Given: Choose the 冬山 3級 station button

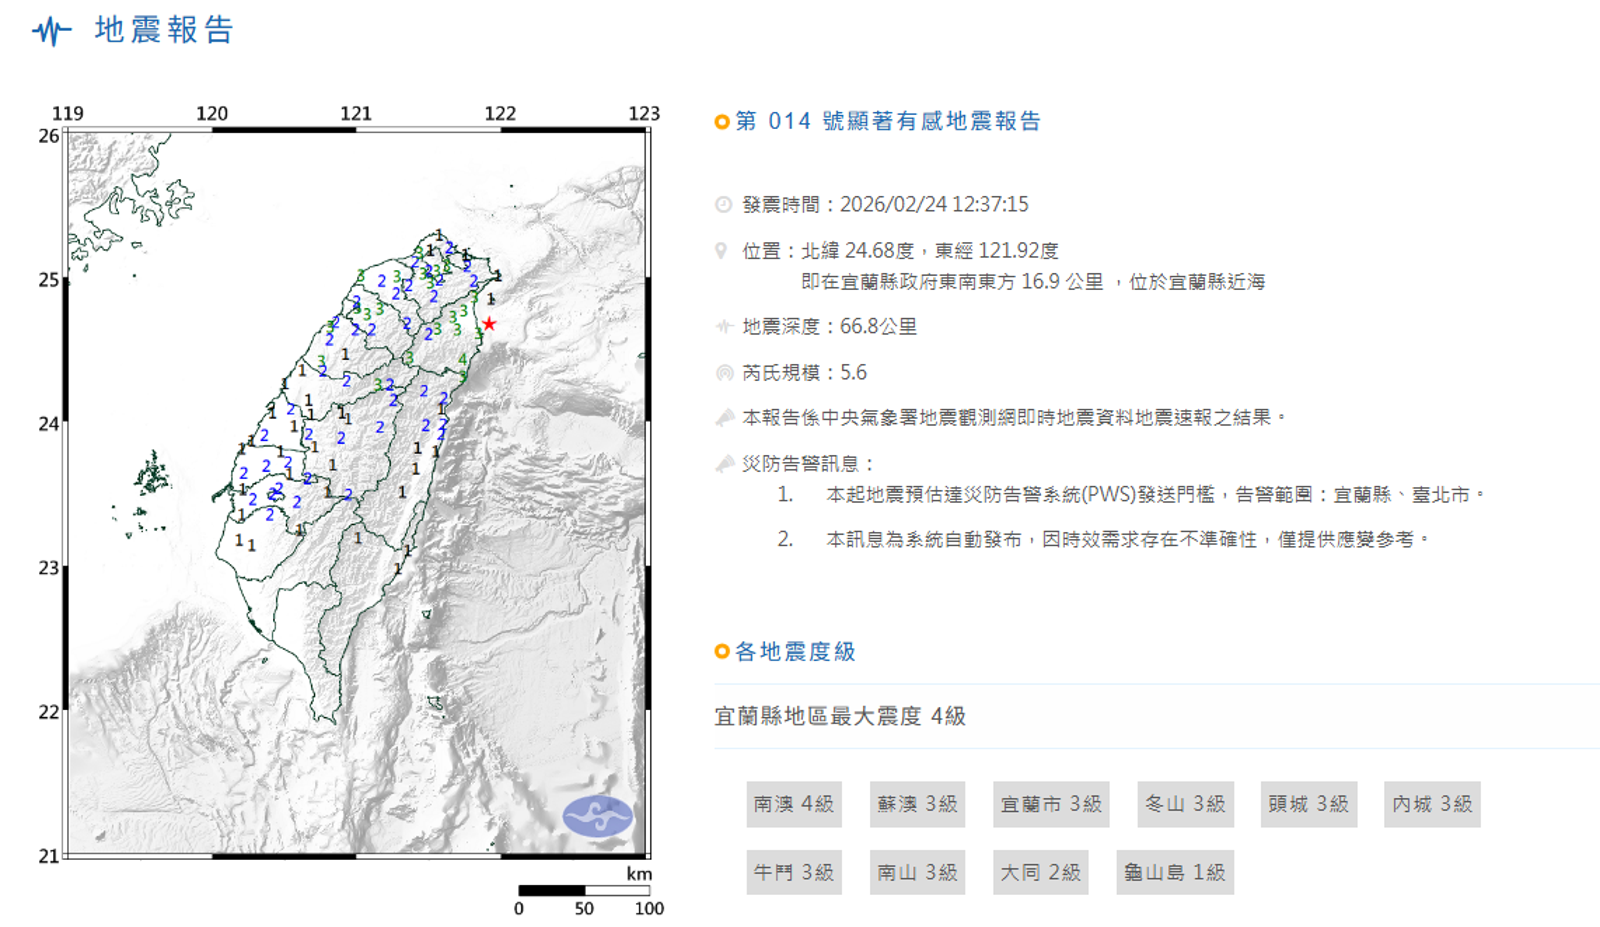Looking at the screenshot, I should click(x=1185, y=804).
